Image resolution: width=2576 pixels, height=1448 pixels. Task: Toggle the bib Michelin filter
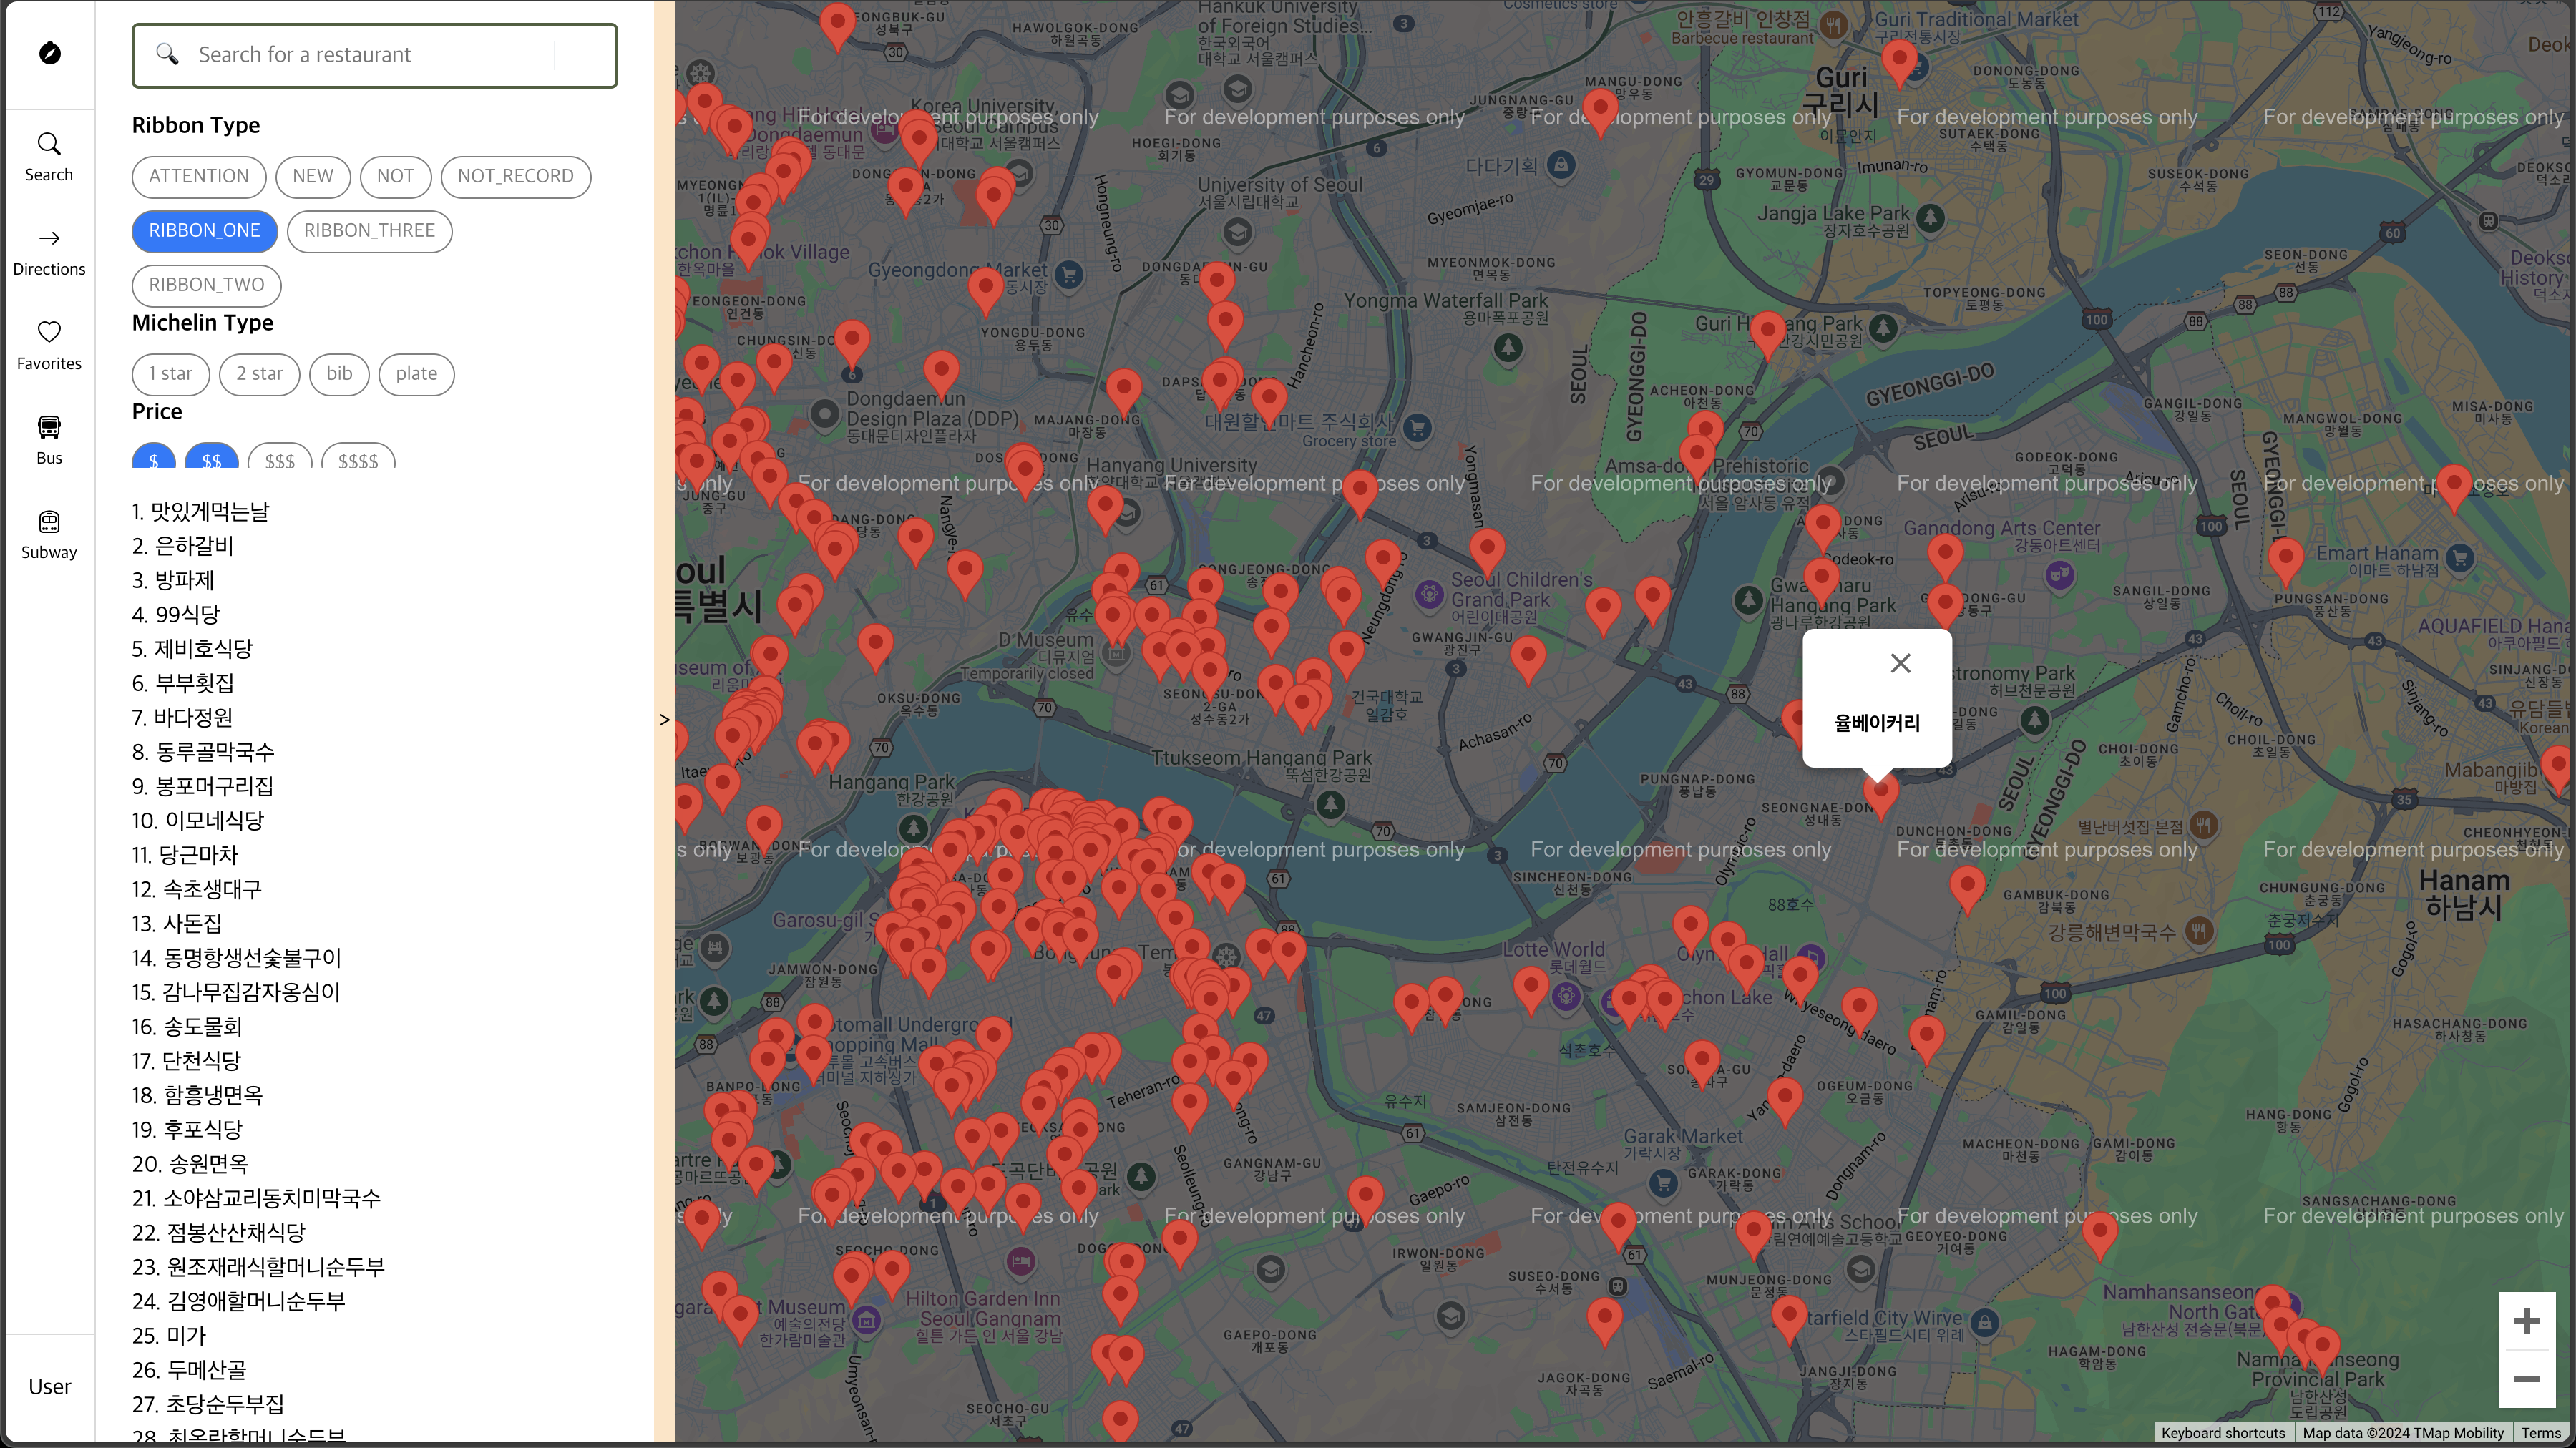[339, 374]
